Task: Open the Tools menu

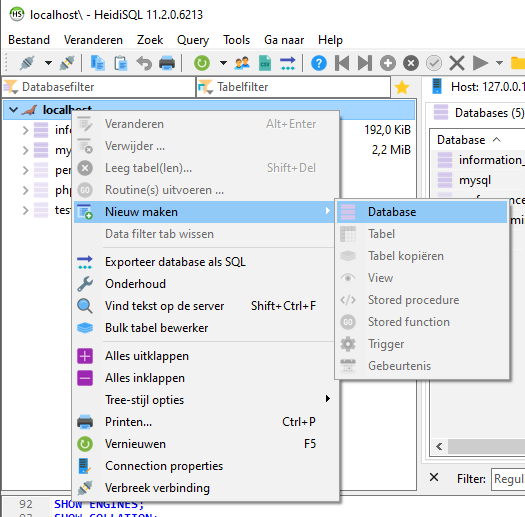Action: coord(236,40)
